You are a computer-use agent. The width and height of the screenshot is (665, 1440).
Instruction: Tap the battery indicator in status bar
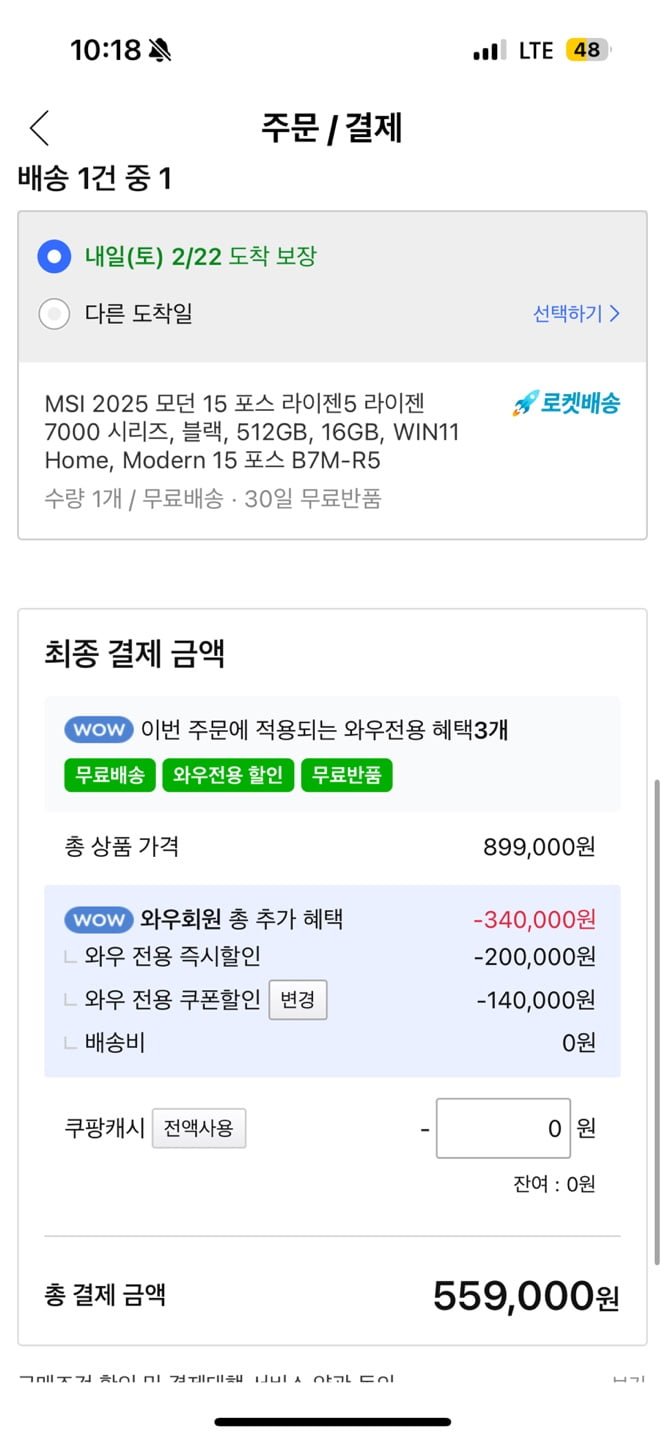[x=587, y=50]
